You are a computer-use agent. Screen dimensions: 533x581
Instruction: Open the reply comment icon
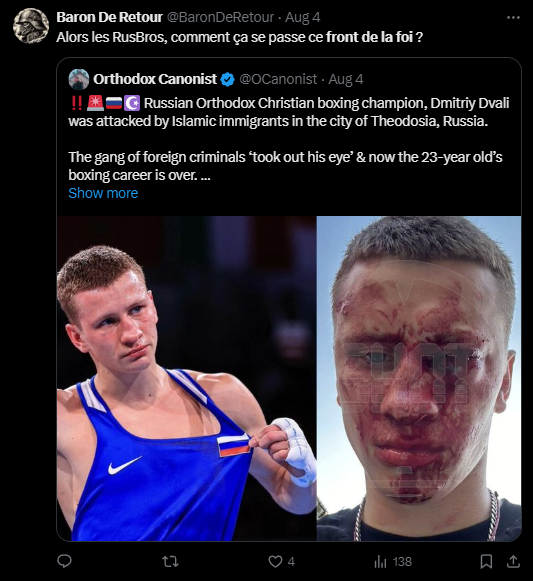[64, 561]
